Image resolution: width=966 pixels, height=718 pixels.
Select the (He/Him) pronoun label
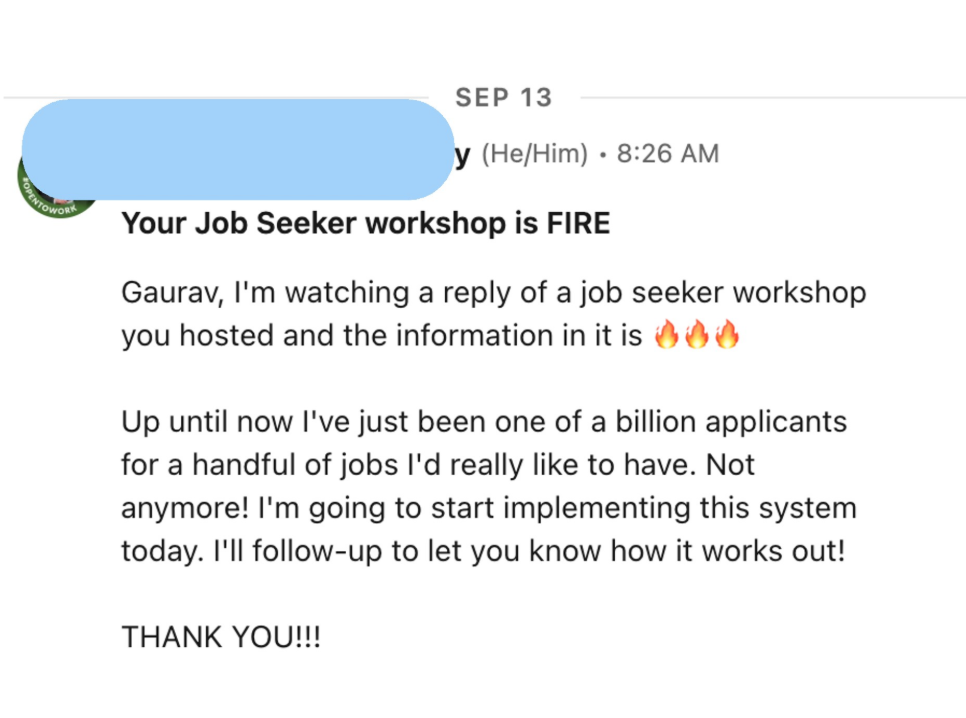(535, 153)
